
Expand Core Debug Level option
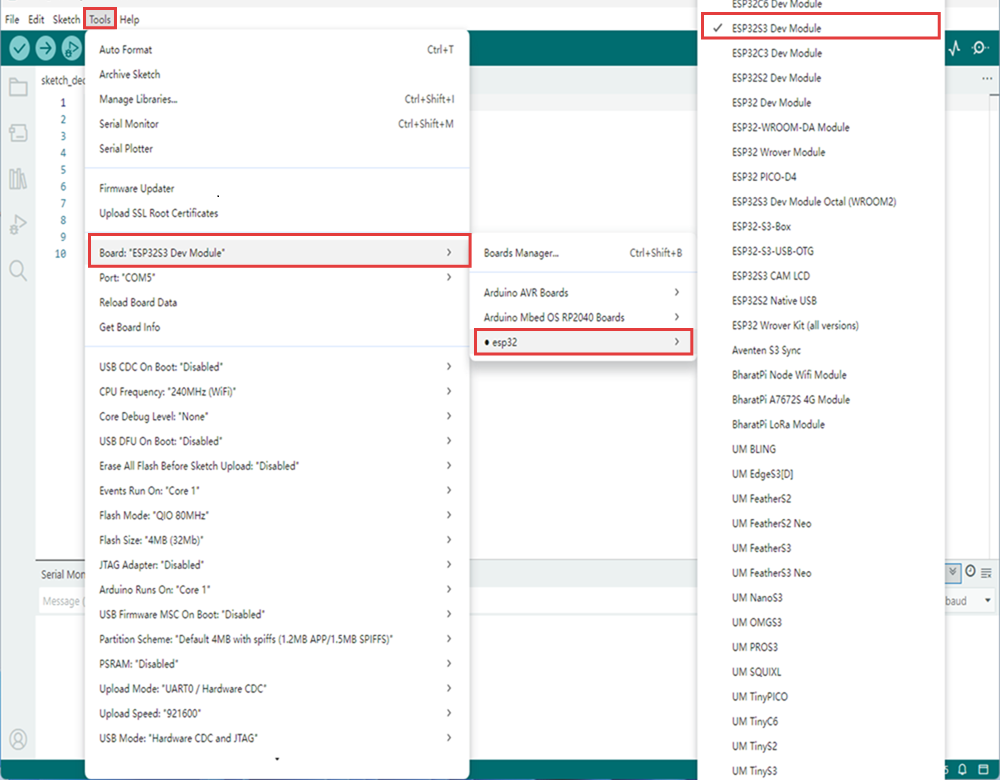coord(277,416)
